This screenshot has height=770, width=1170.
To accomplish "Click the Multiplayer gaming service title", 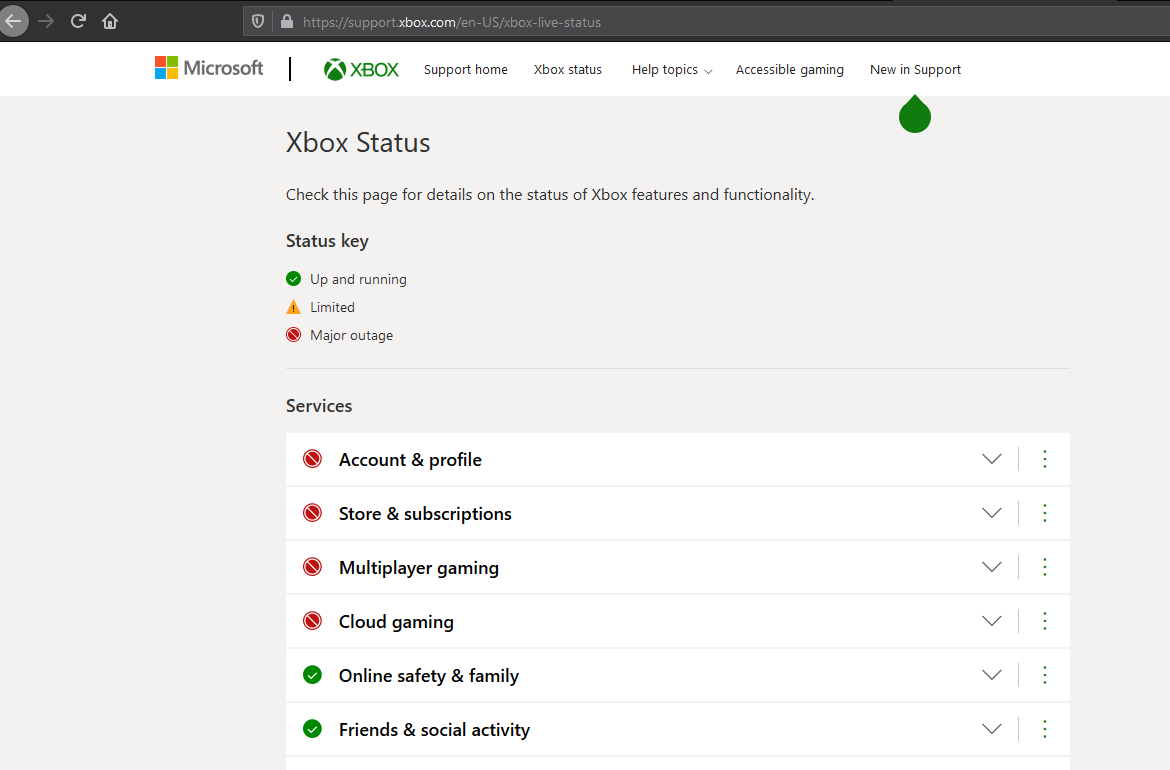I will 419,568.
